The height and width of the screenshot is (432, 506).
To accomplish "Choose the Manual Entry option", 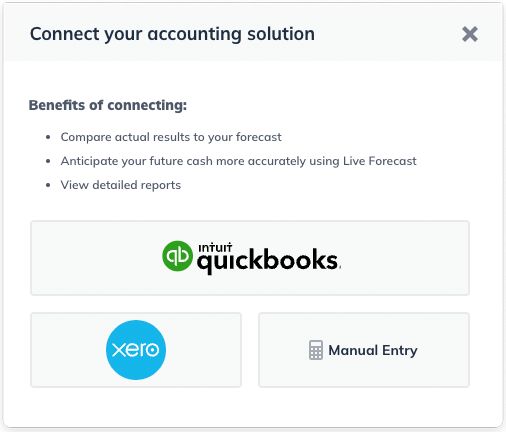I will click(364, 350).
